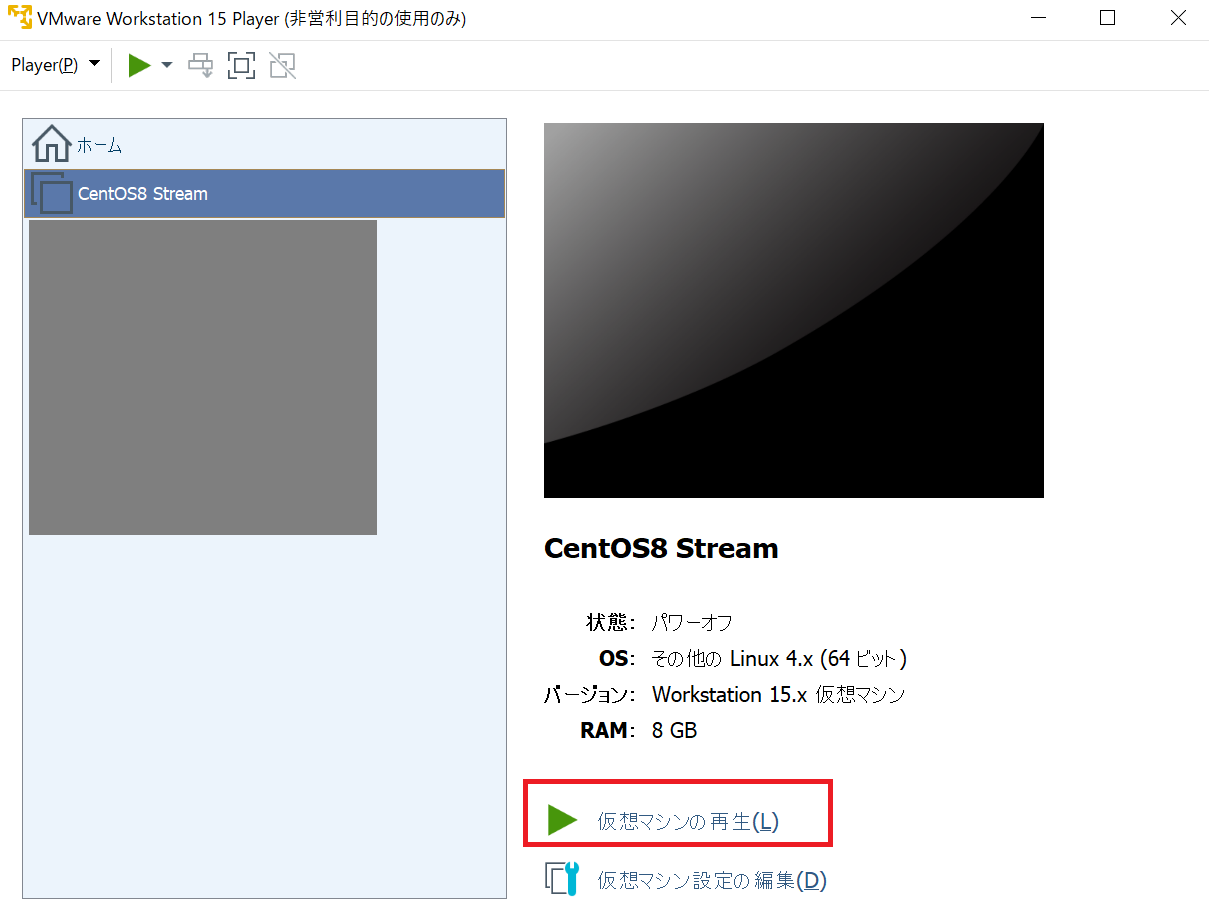Viewport: 1209px width, 921px height.
Task: Minimize the VMware Player window
Action: (x=1037, y=18)
